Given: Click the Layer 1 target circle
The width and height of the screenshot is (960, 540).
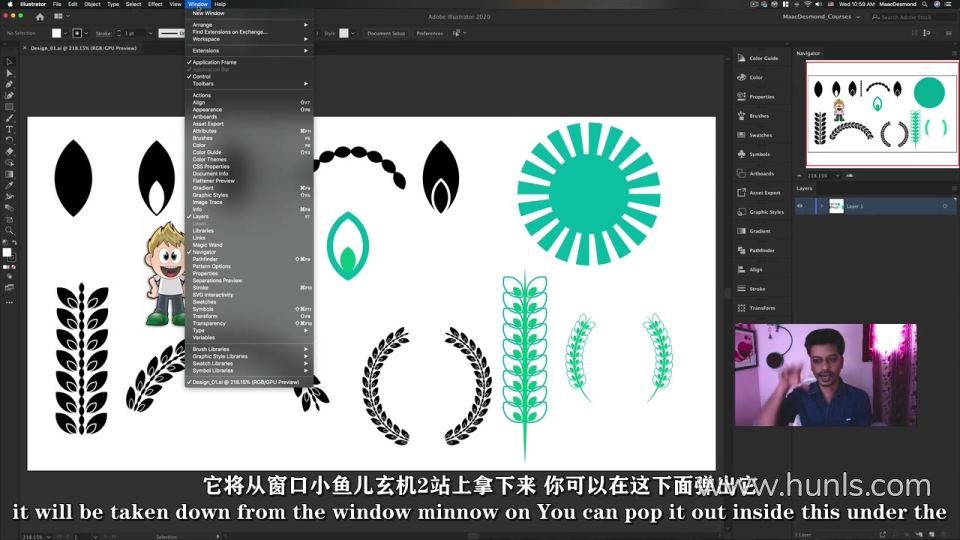Looking at the screenshot, I should (945, 206).
